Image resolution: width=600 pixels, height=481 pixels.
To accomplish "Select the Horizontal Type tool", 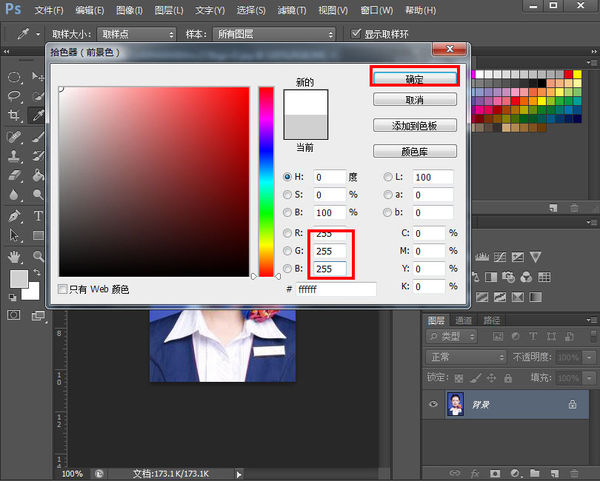I will click(38, 215).
